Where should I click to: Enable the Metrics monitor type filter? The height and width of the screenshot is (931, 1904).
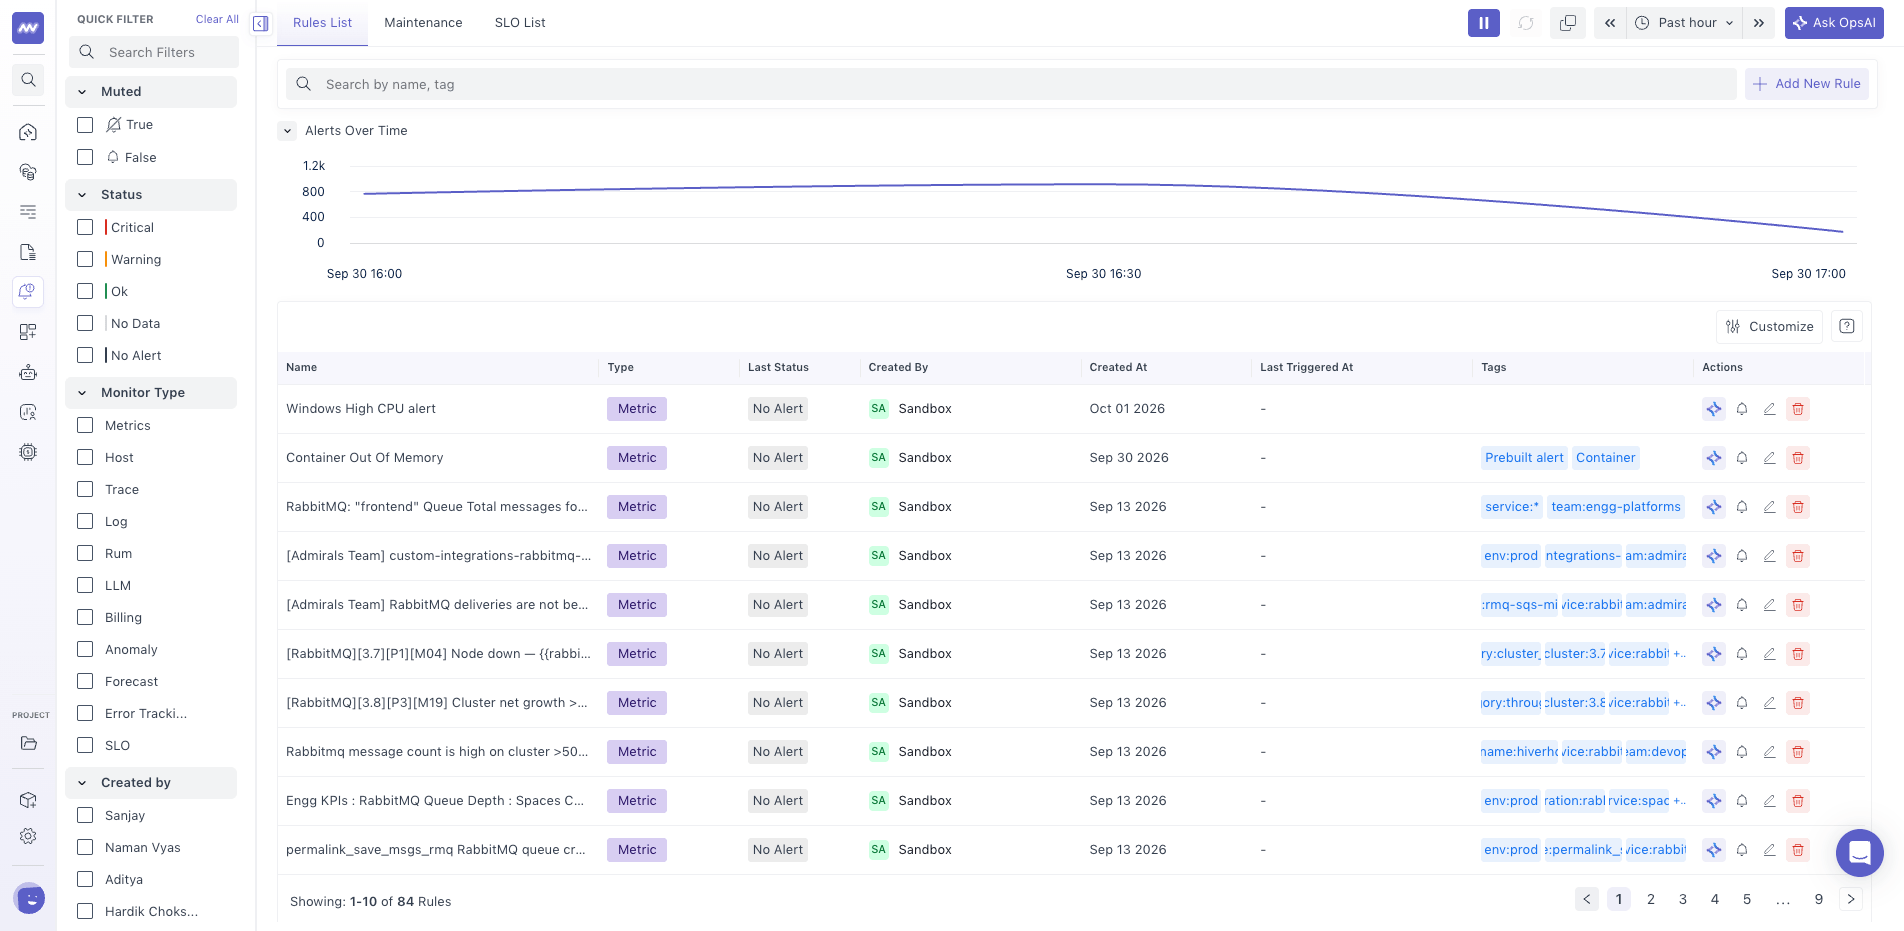[x=85, y=425]
